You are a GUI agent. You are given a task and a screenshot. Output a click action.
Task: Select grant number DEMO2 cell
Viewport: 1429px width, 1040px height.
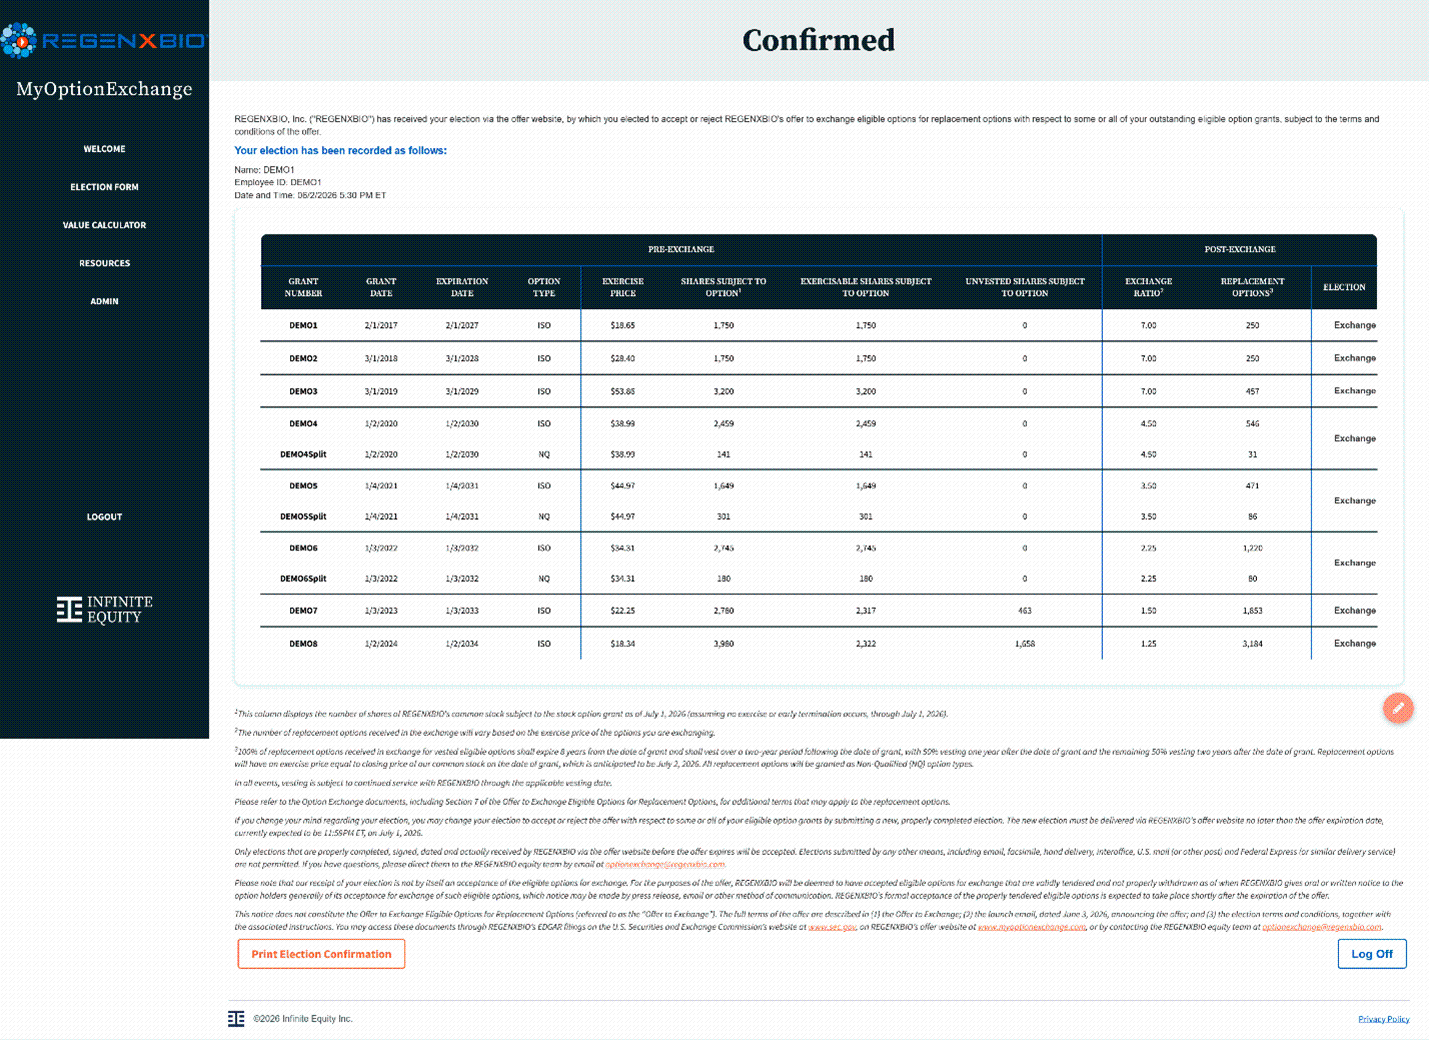(304, 359)
